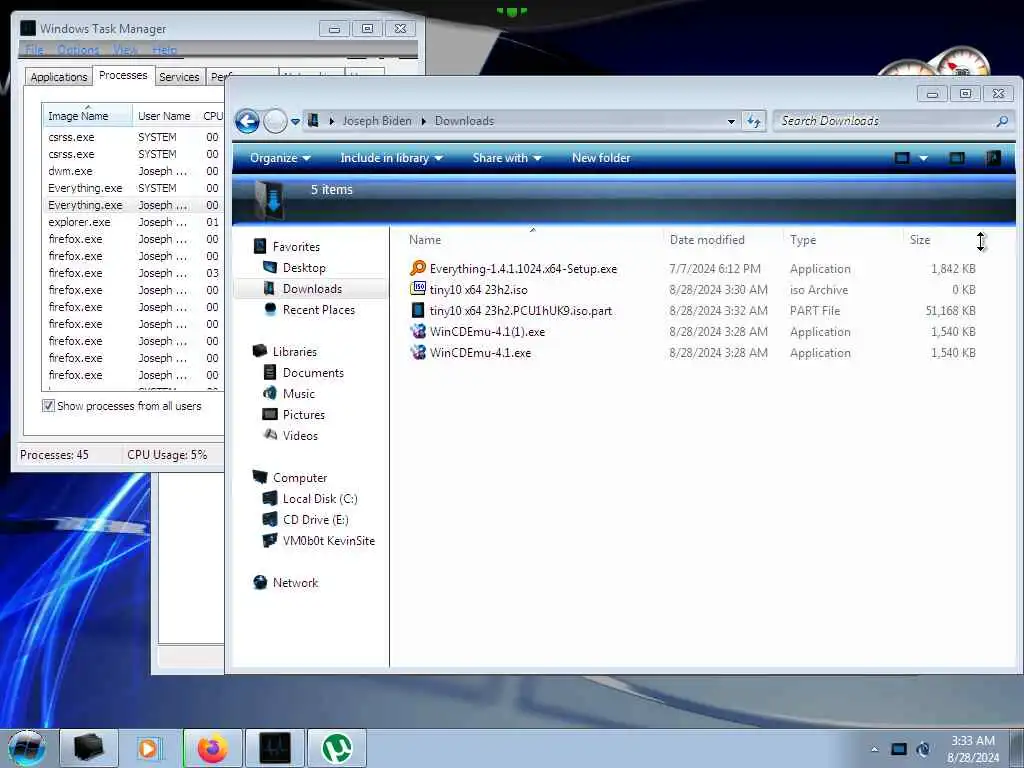Open the view options dropdown arrow
This screenshot has width=1024, height=768.
click(923, 158)
